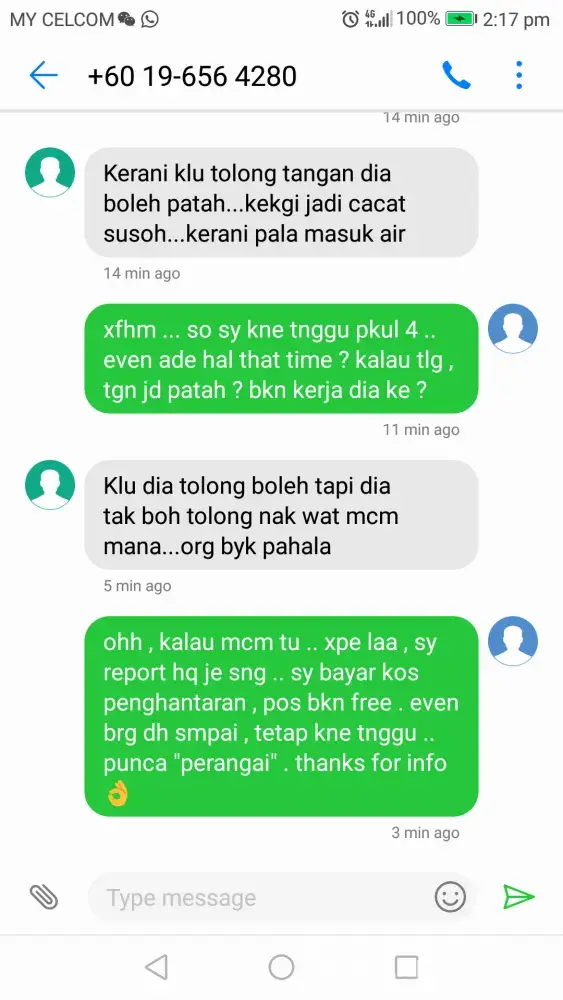563x1000 pixels.
Task: Select the 'Klu dia tolong boleh' message bubble
Action: coord(281,515)
